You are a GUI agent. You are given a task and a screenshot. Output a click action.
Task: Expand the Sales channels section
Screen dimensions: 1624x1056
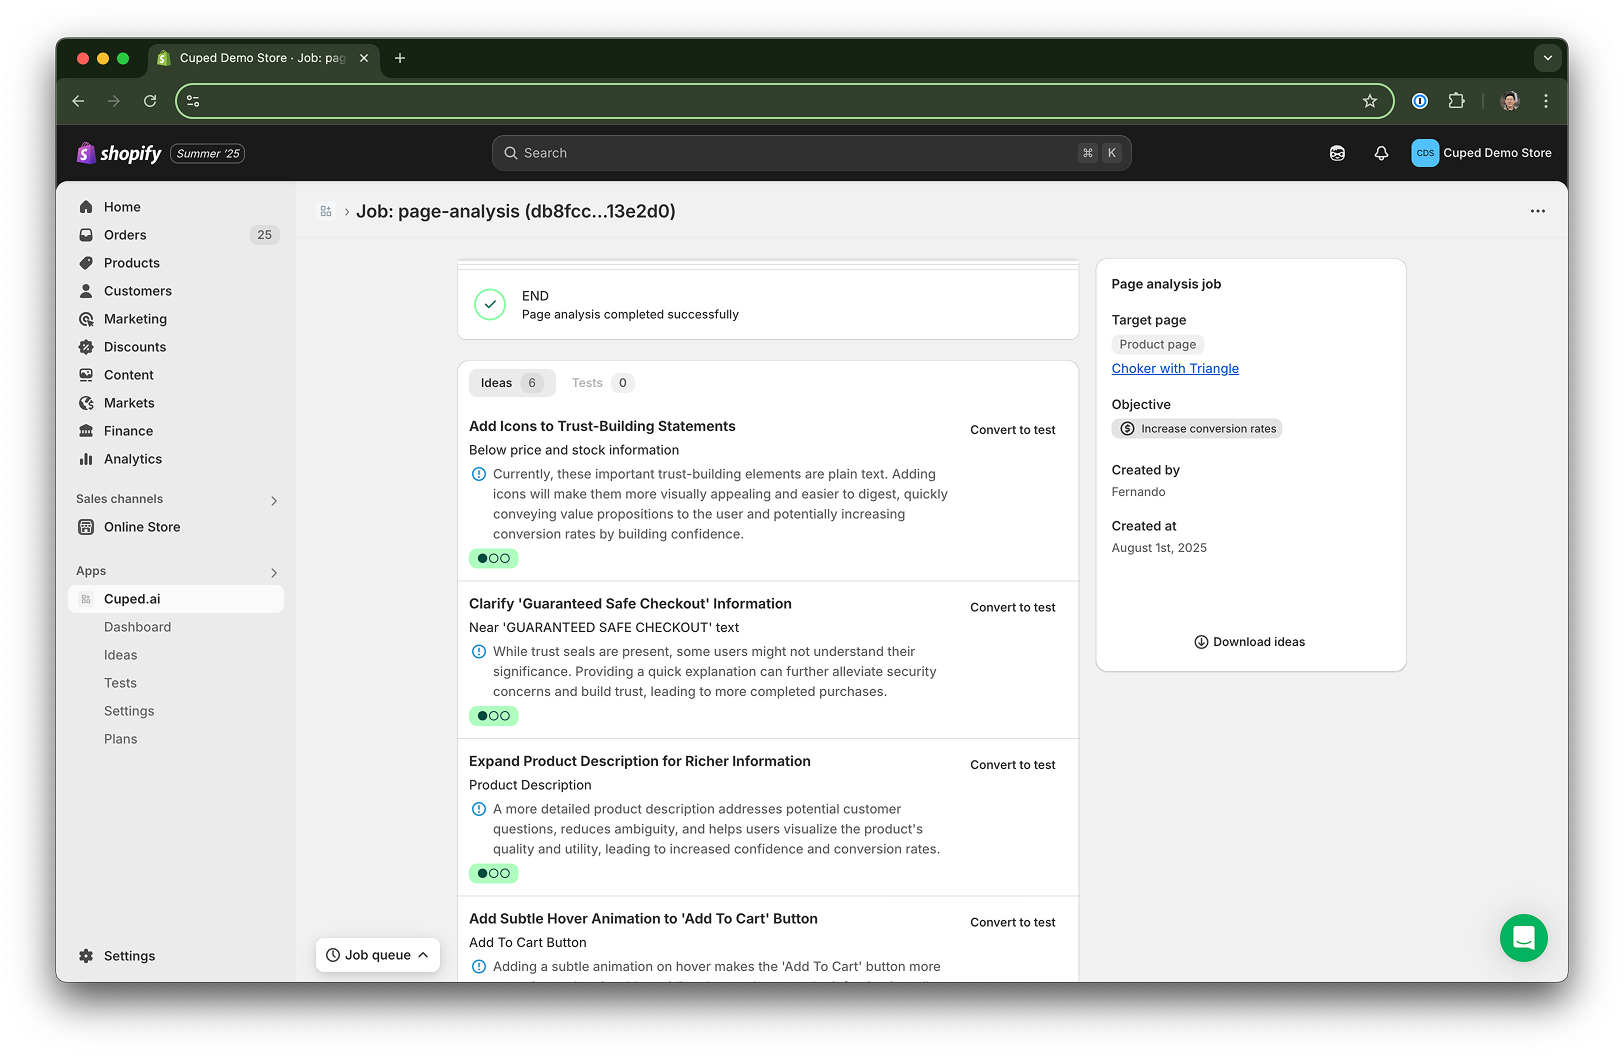(274, 500)
